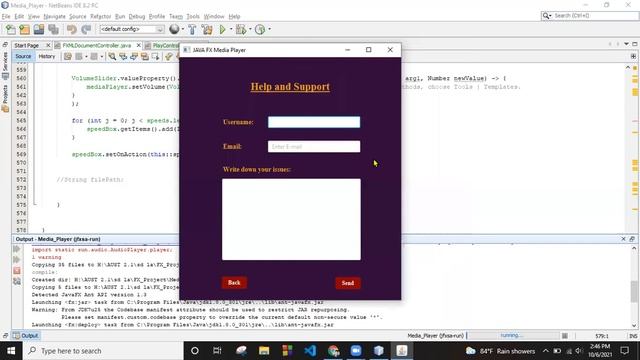Open Chrome from the taskbar
This screenshot has width=640, height=360.
click(333, 351)
